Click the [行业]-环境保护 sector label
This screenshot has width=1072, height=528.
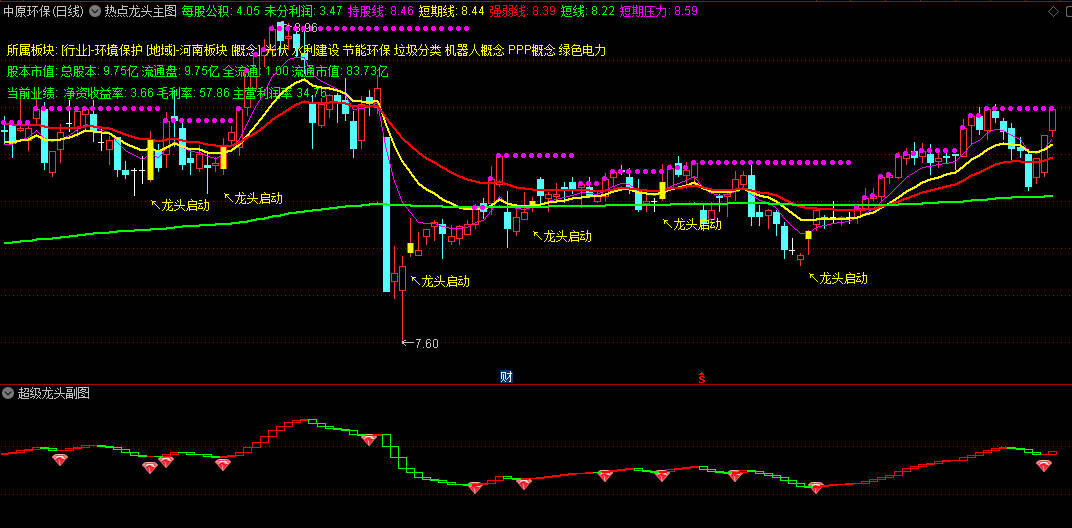101,50
